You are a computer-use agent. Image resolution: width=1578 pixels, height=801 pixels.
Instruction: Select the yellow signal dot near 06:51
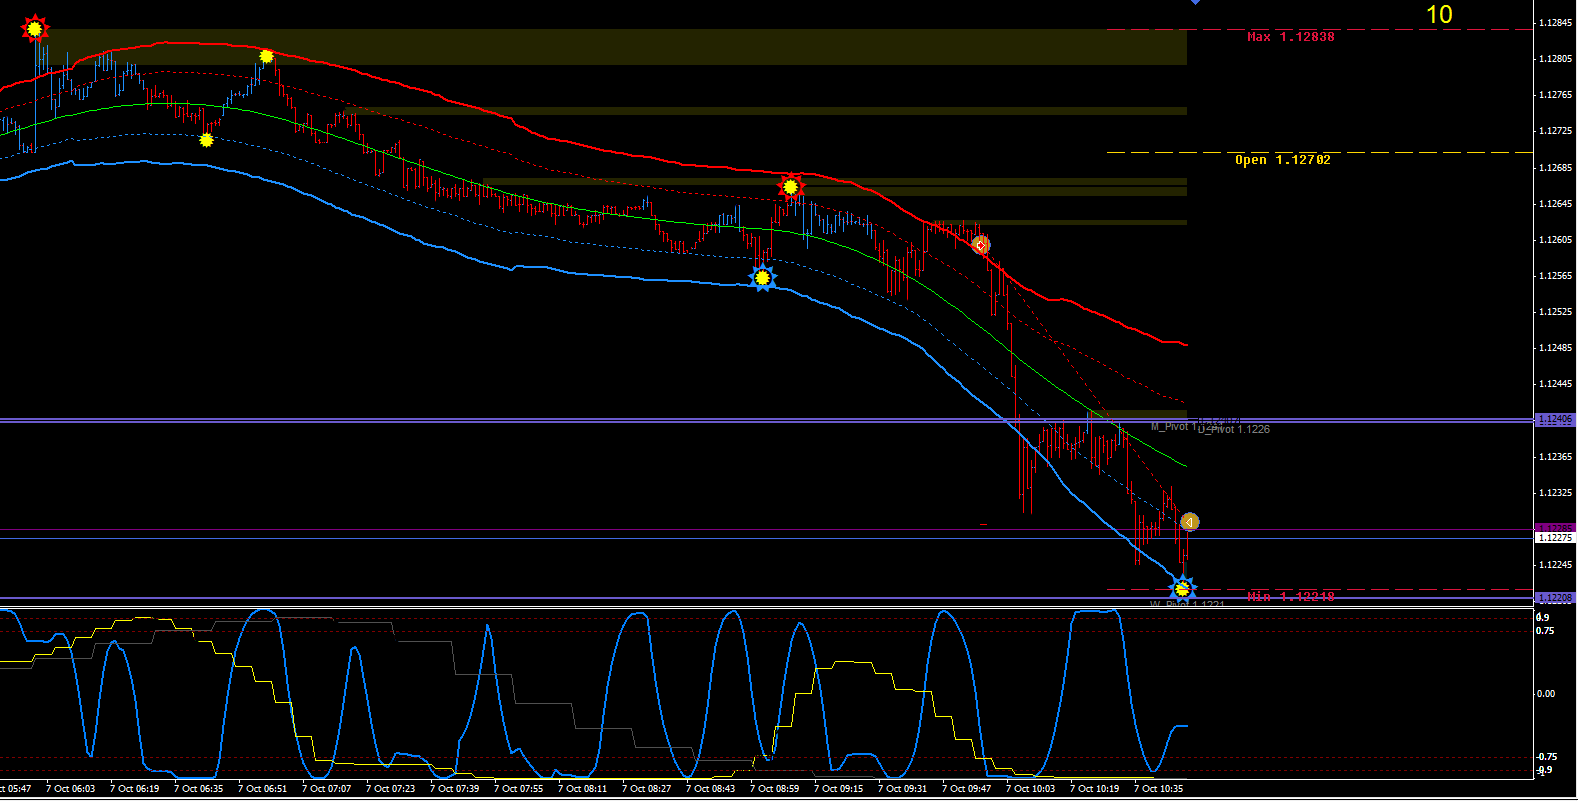pos(266,57)
